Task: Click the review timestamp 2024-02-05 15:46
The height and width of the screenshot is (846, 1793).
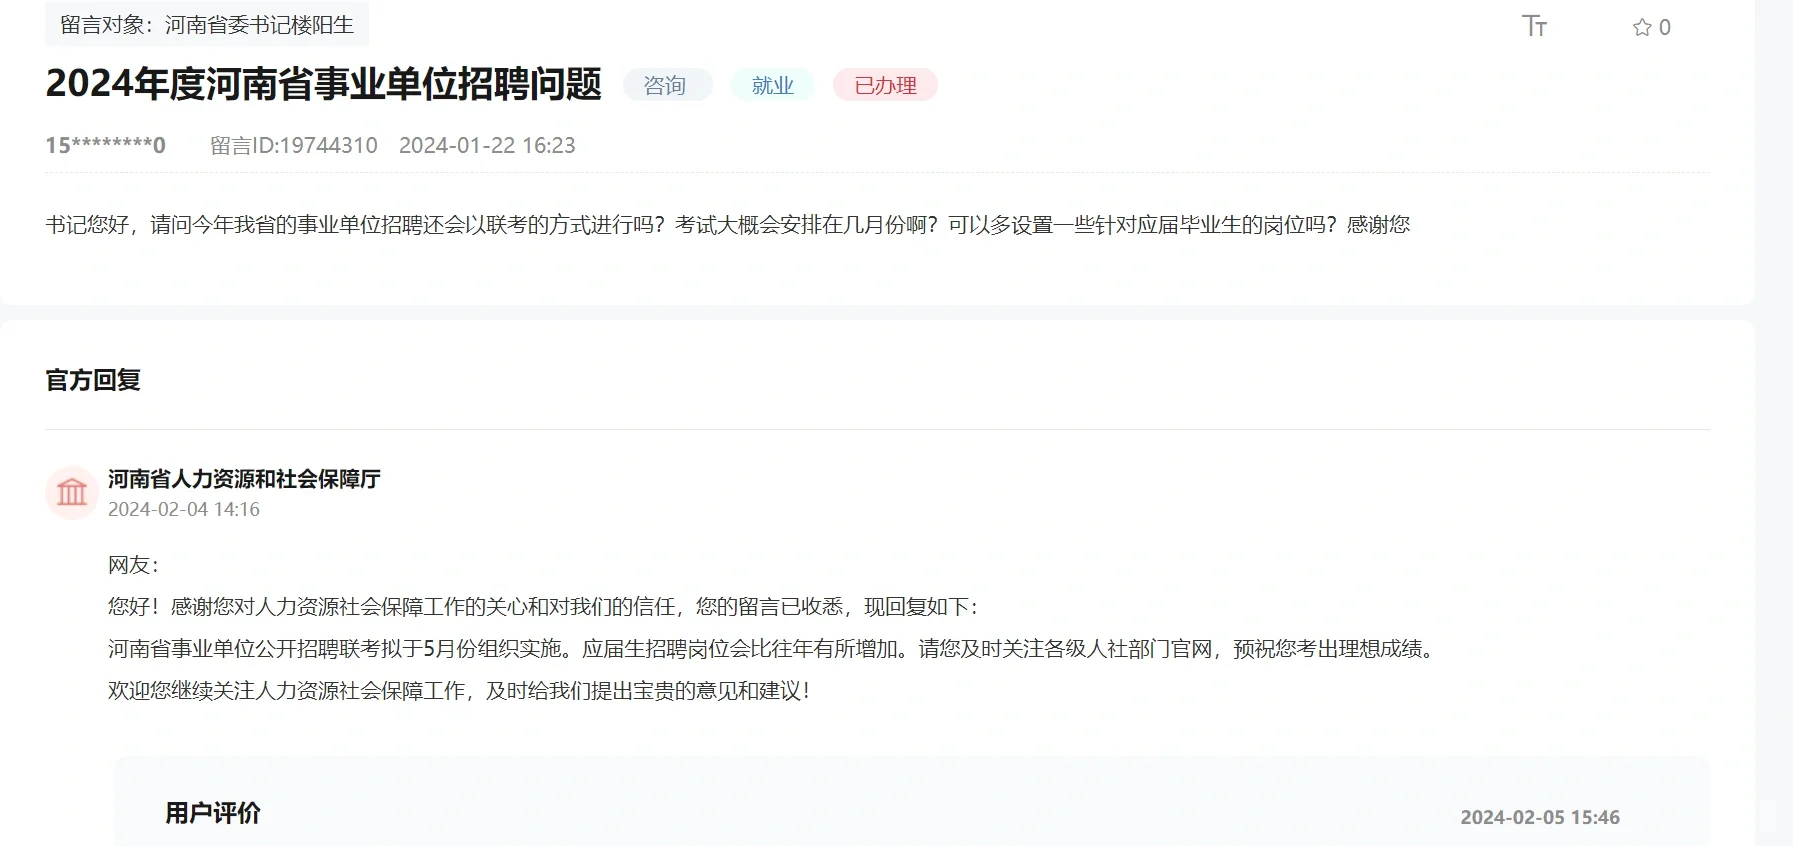Action: (x=1540, y=817)
